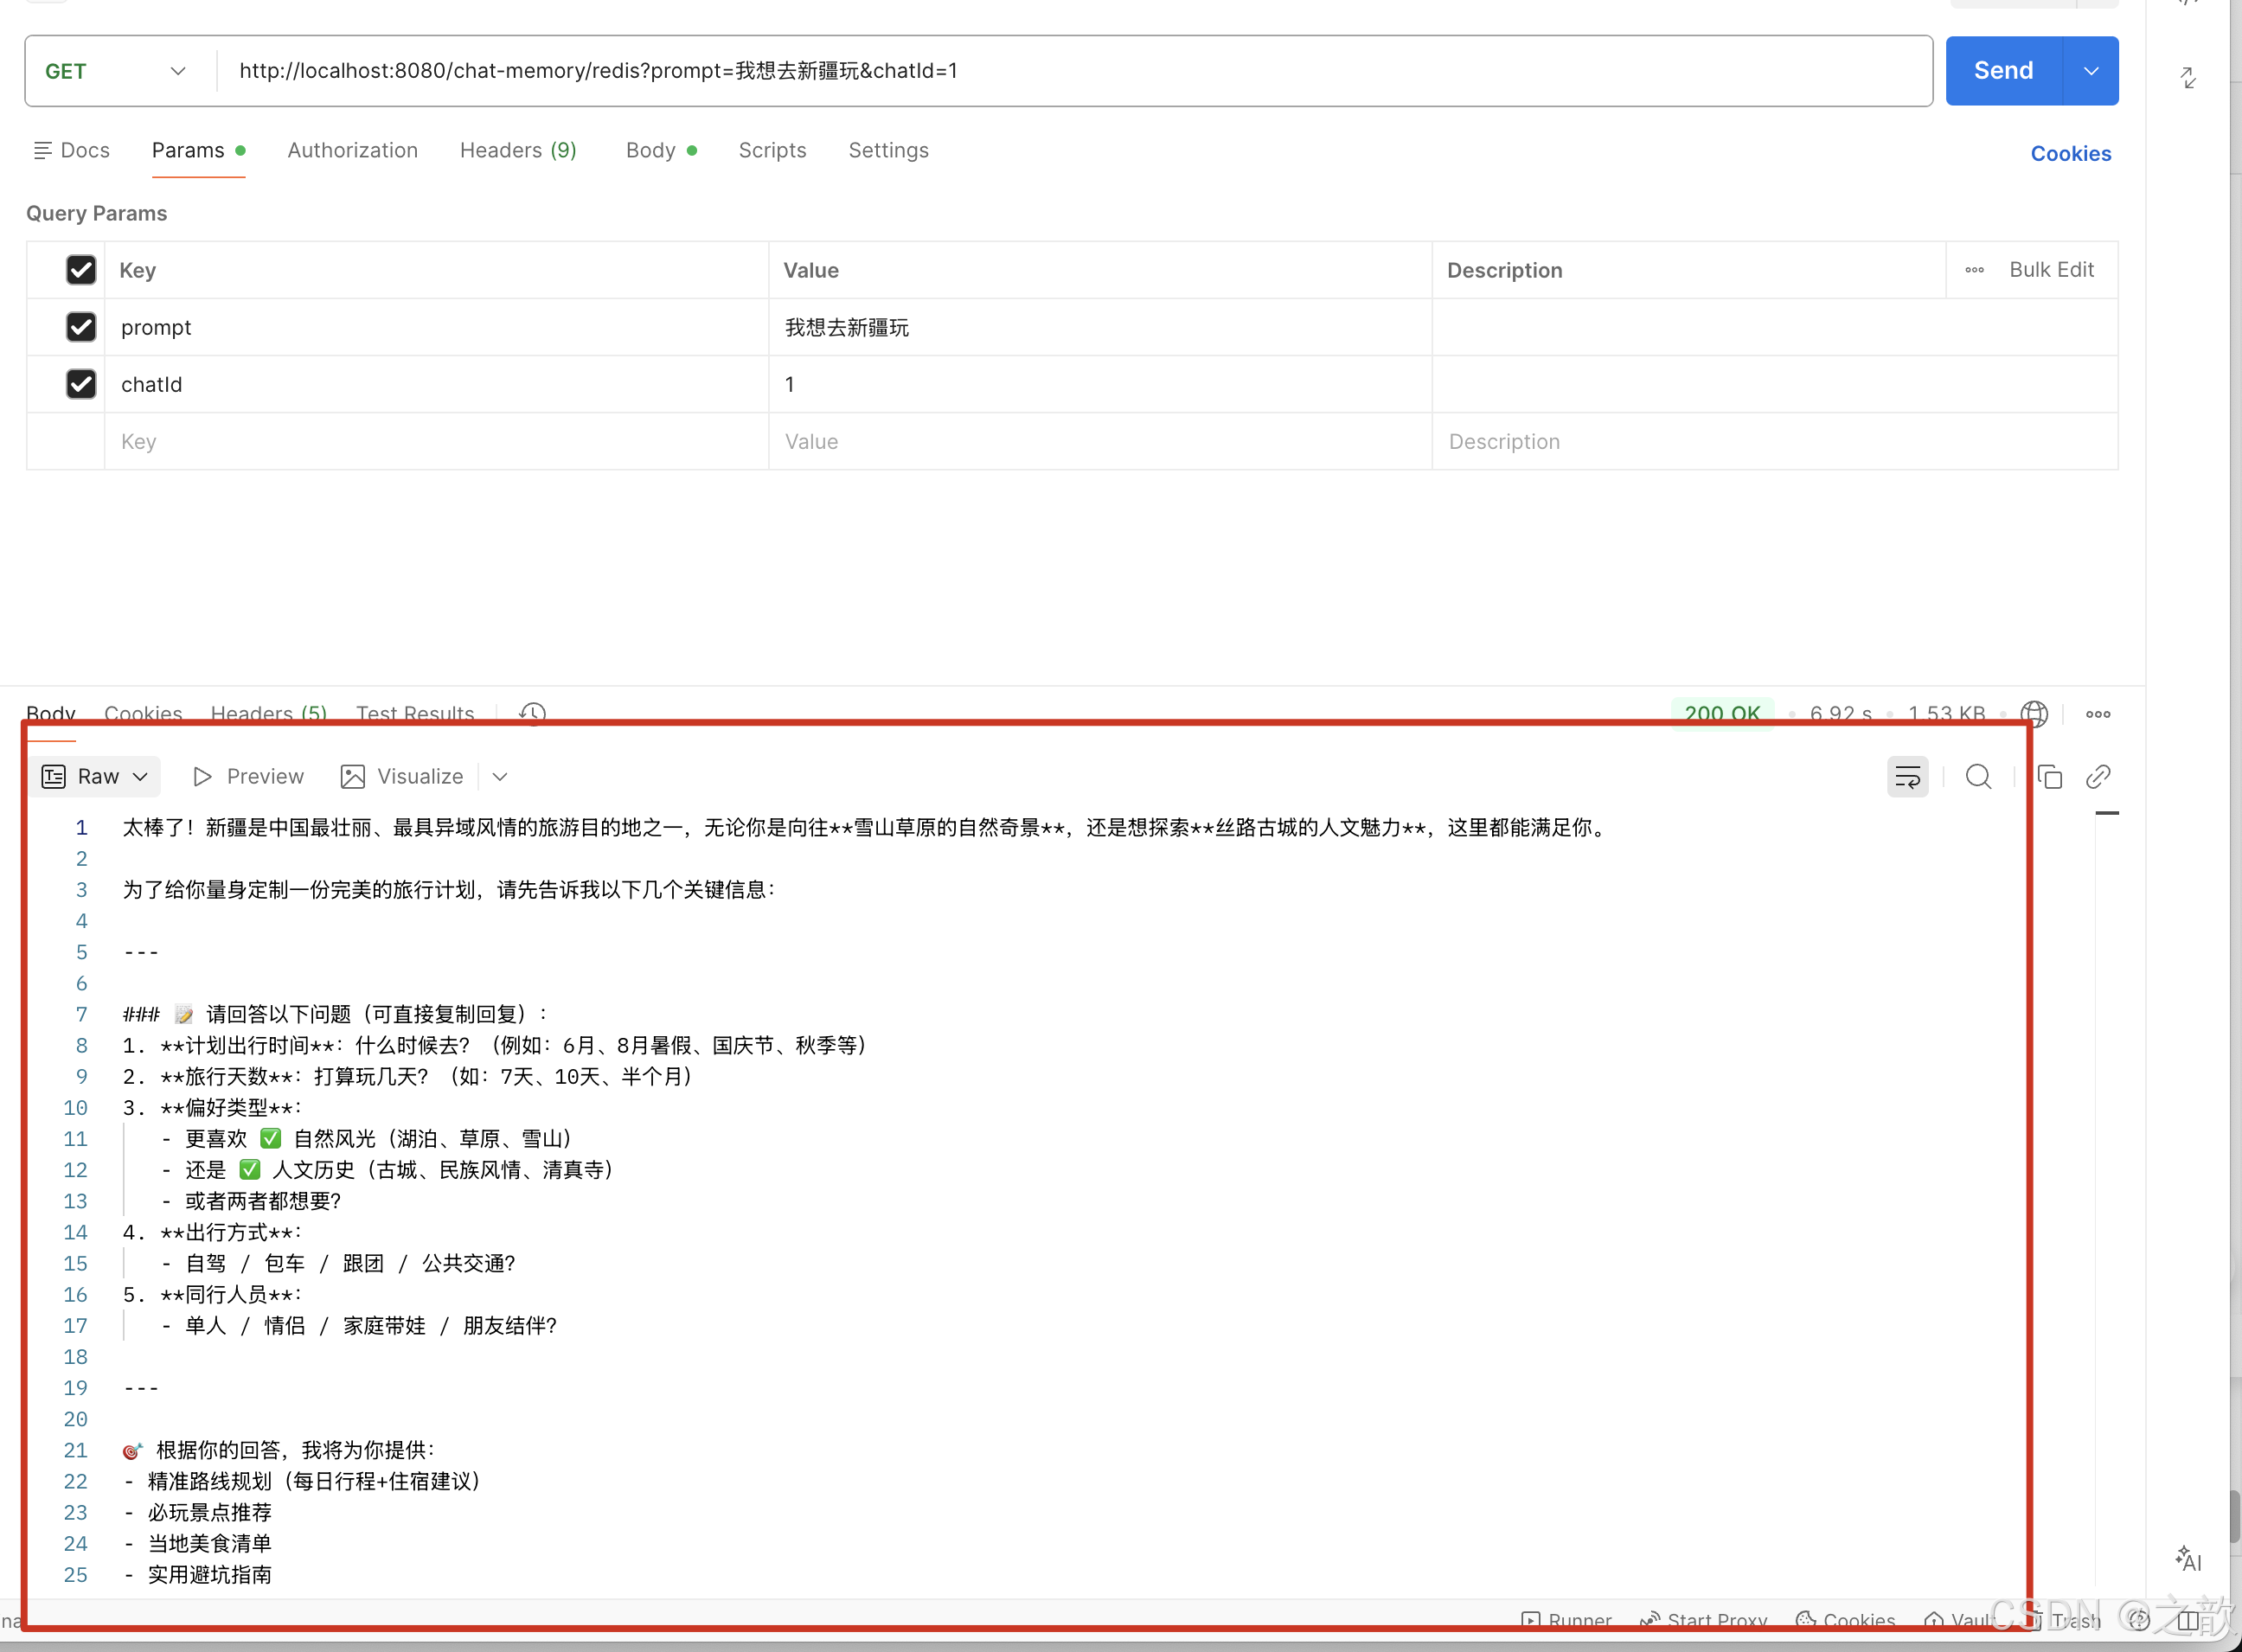
Task: Open the three-dot response options menu
Action: coord(2098,714)
